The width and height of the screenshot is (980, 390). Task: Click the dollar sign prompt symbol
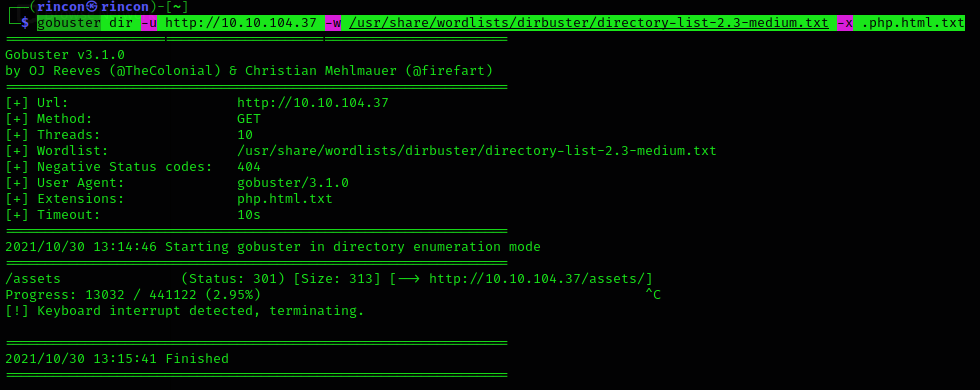coord(24,23)
